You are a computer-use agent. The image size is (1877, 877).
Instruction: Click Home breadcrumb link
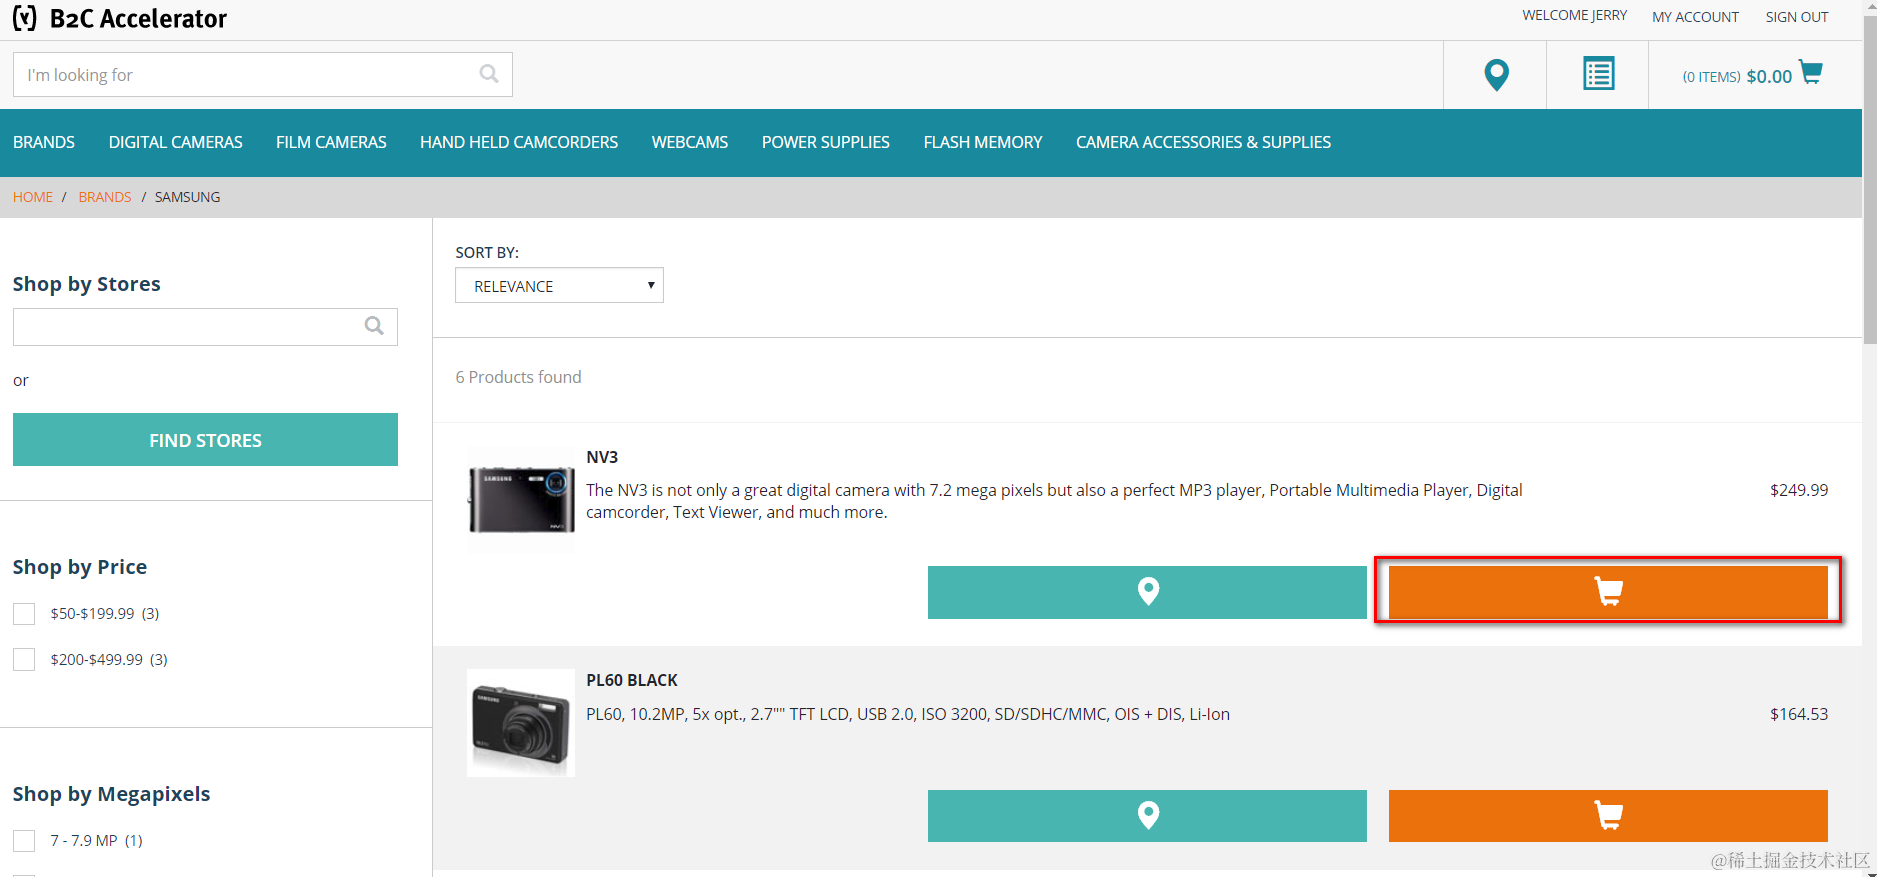coord(33,197)
